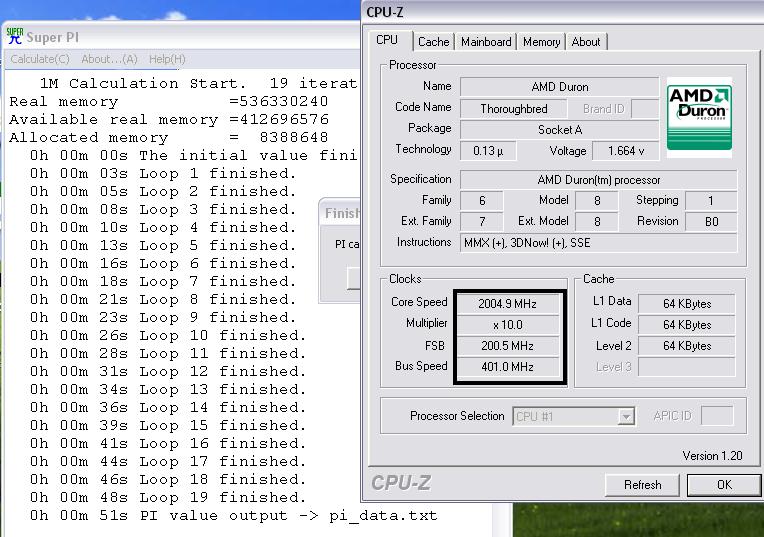
Task: Click the Revision value B0
Action: (x=711, y=222)
